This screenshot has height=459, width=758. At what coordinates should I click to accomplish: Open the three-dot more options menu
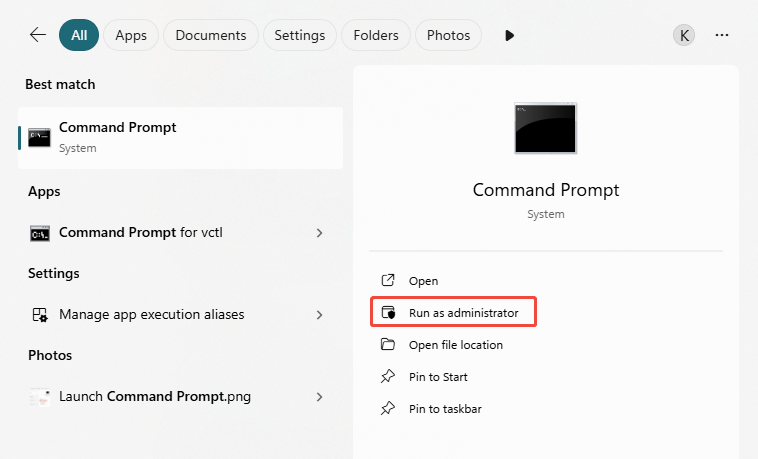722,35
